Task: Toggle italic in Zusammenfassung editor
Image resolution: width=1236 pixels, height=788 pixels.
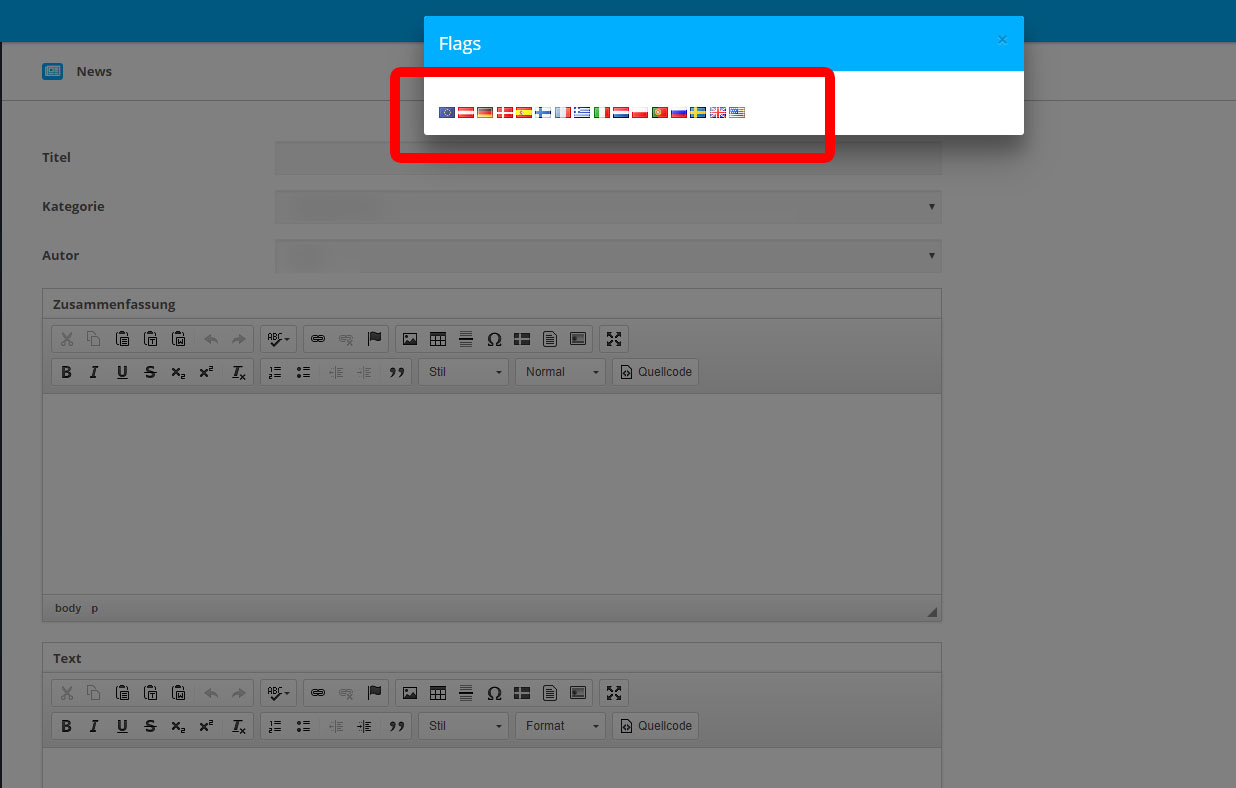Action: click(94, 372)
